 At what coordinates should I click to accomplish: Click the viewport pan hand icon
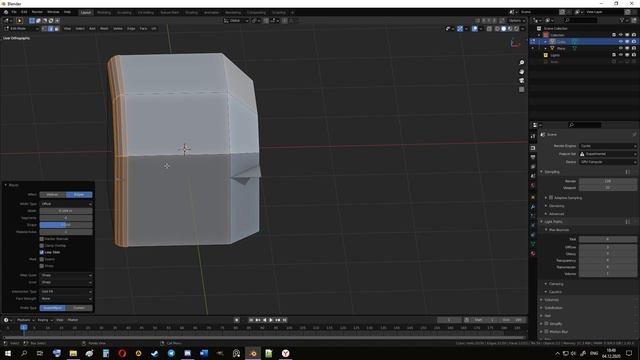(x=522, y=71)
